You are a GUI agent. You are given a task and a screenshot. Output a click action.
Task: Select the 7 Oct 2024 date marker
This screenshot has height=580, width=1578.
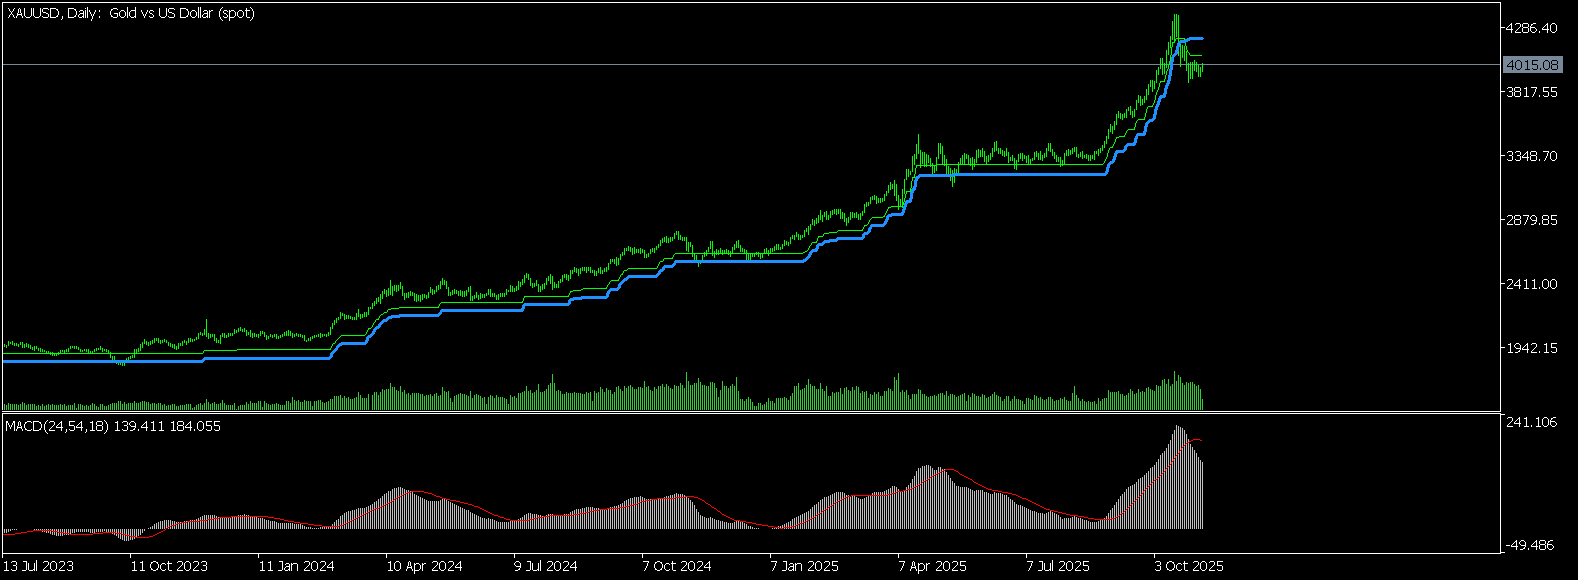click(677, 566)
